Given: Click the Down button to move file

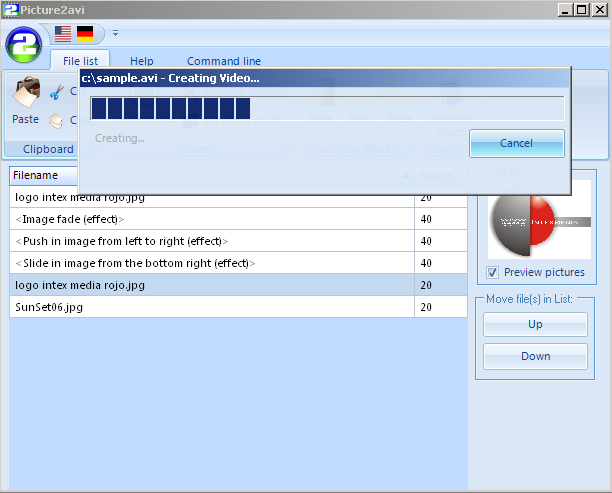Looking at the screenshot, I should point(535,356).
